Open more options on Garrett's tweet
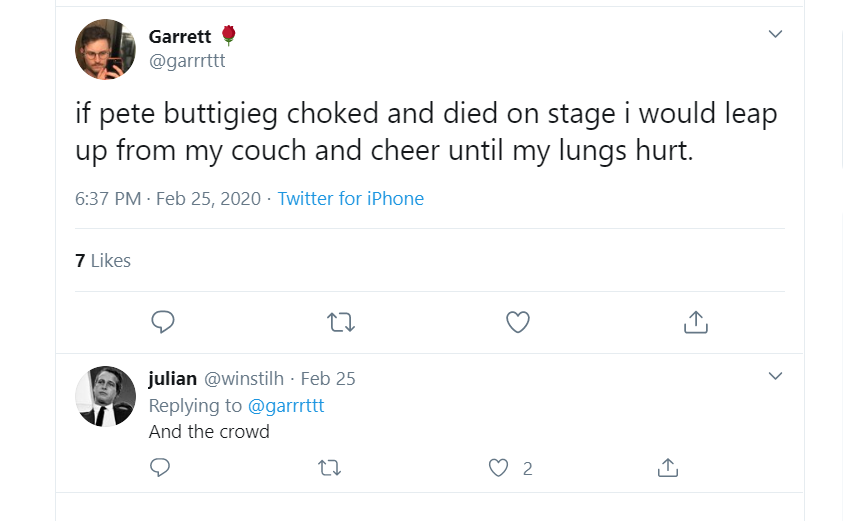The height and width of the screenshot is (521, 843). [x=775, y=34]
